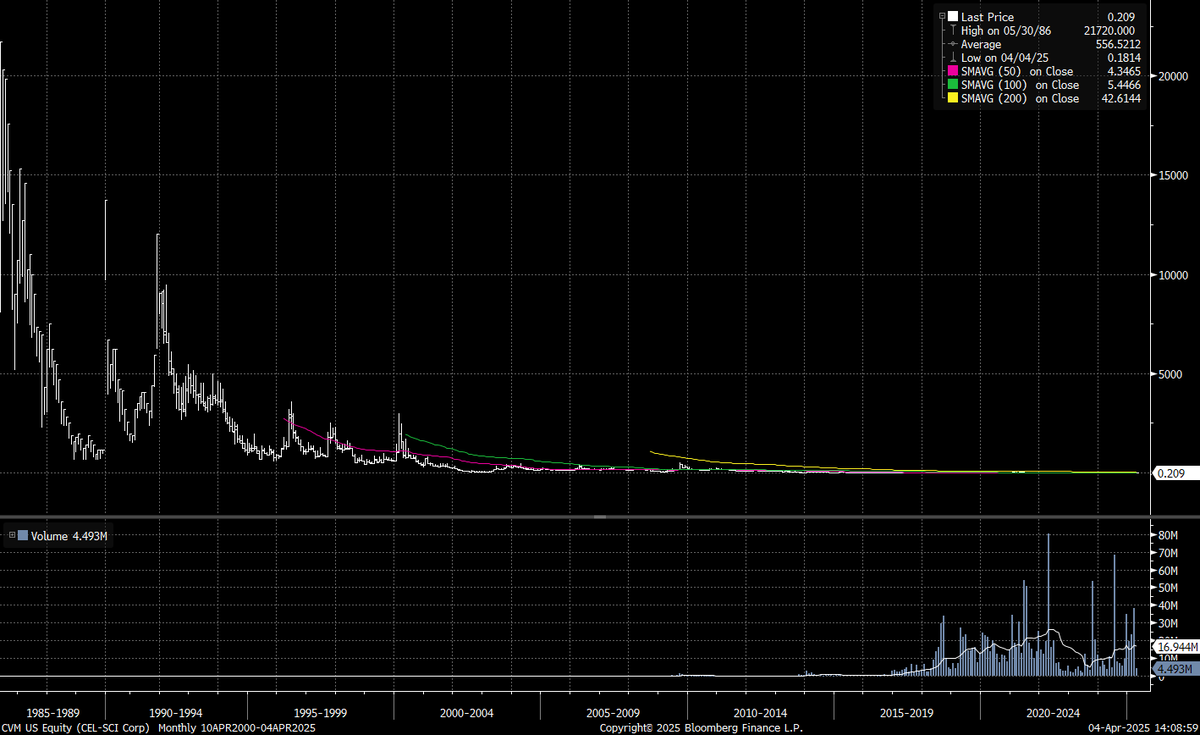Collapse the Last Price legend tree
Screen dimensions: 1200x735
tap(942, 17)
